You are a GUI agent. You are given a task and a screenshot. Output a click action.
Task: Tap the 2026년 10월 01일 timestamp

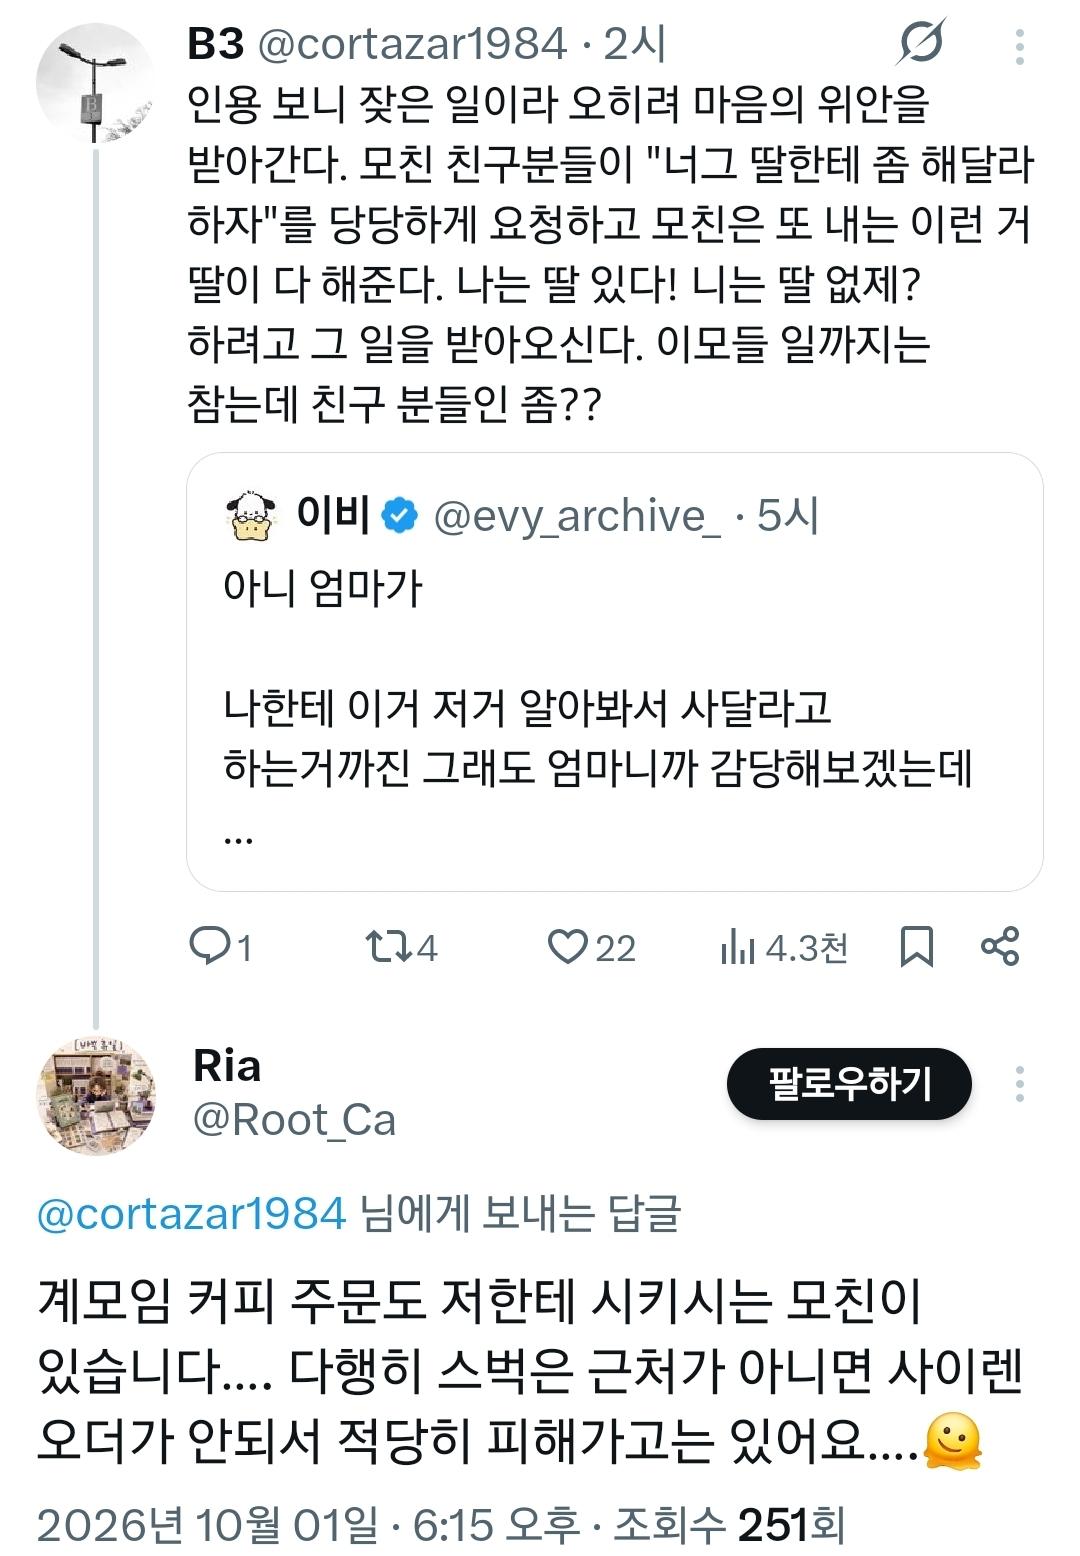(208, 1525)
